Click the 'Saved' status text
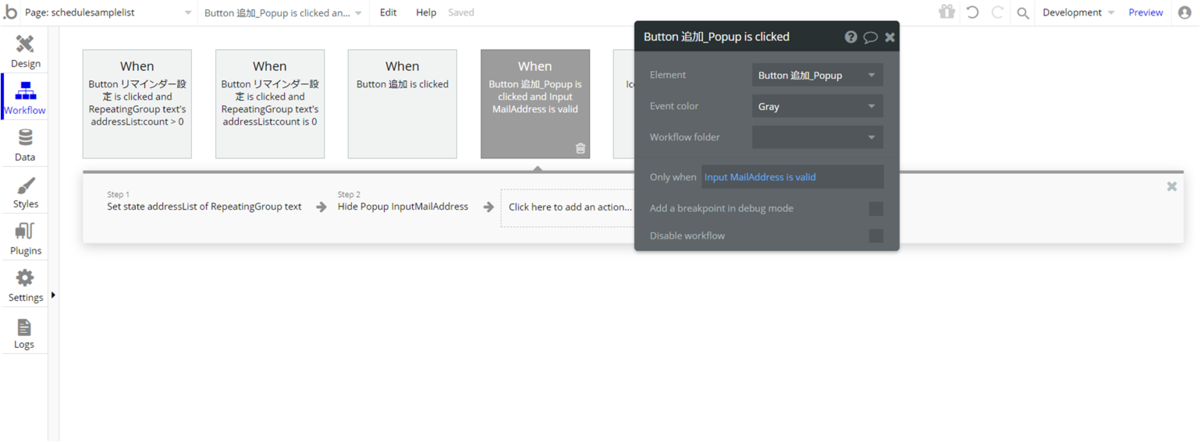The height and width of the screenshot is (442, 1200). point(461,12)
